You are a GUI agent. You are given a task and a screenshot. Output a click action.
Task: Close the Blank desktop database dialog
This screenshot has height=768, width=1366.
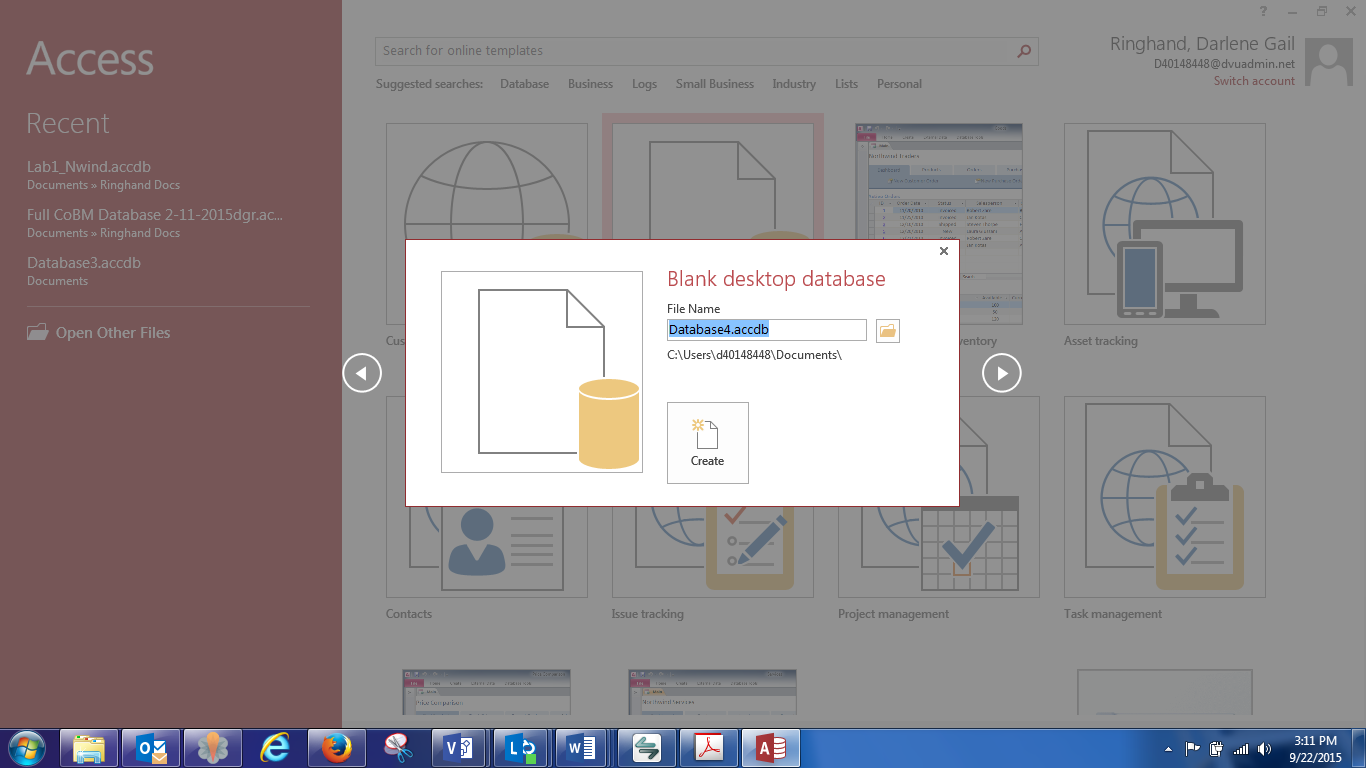coord(943,251)
